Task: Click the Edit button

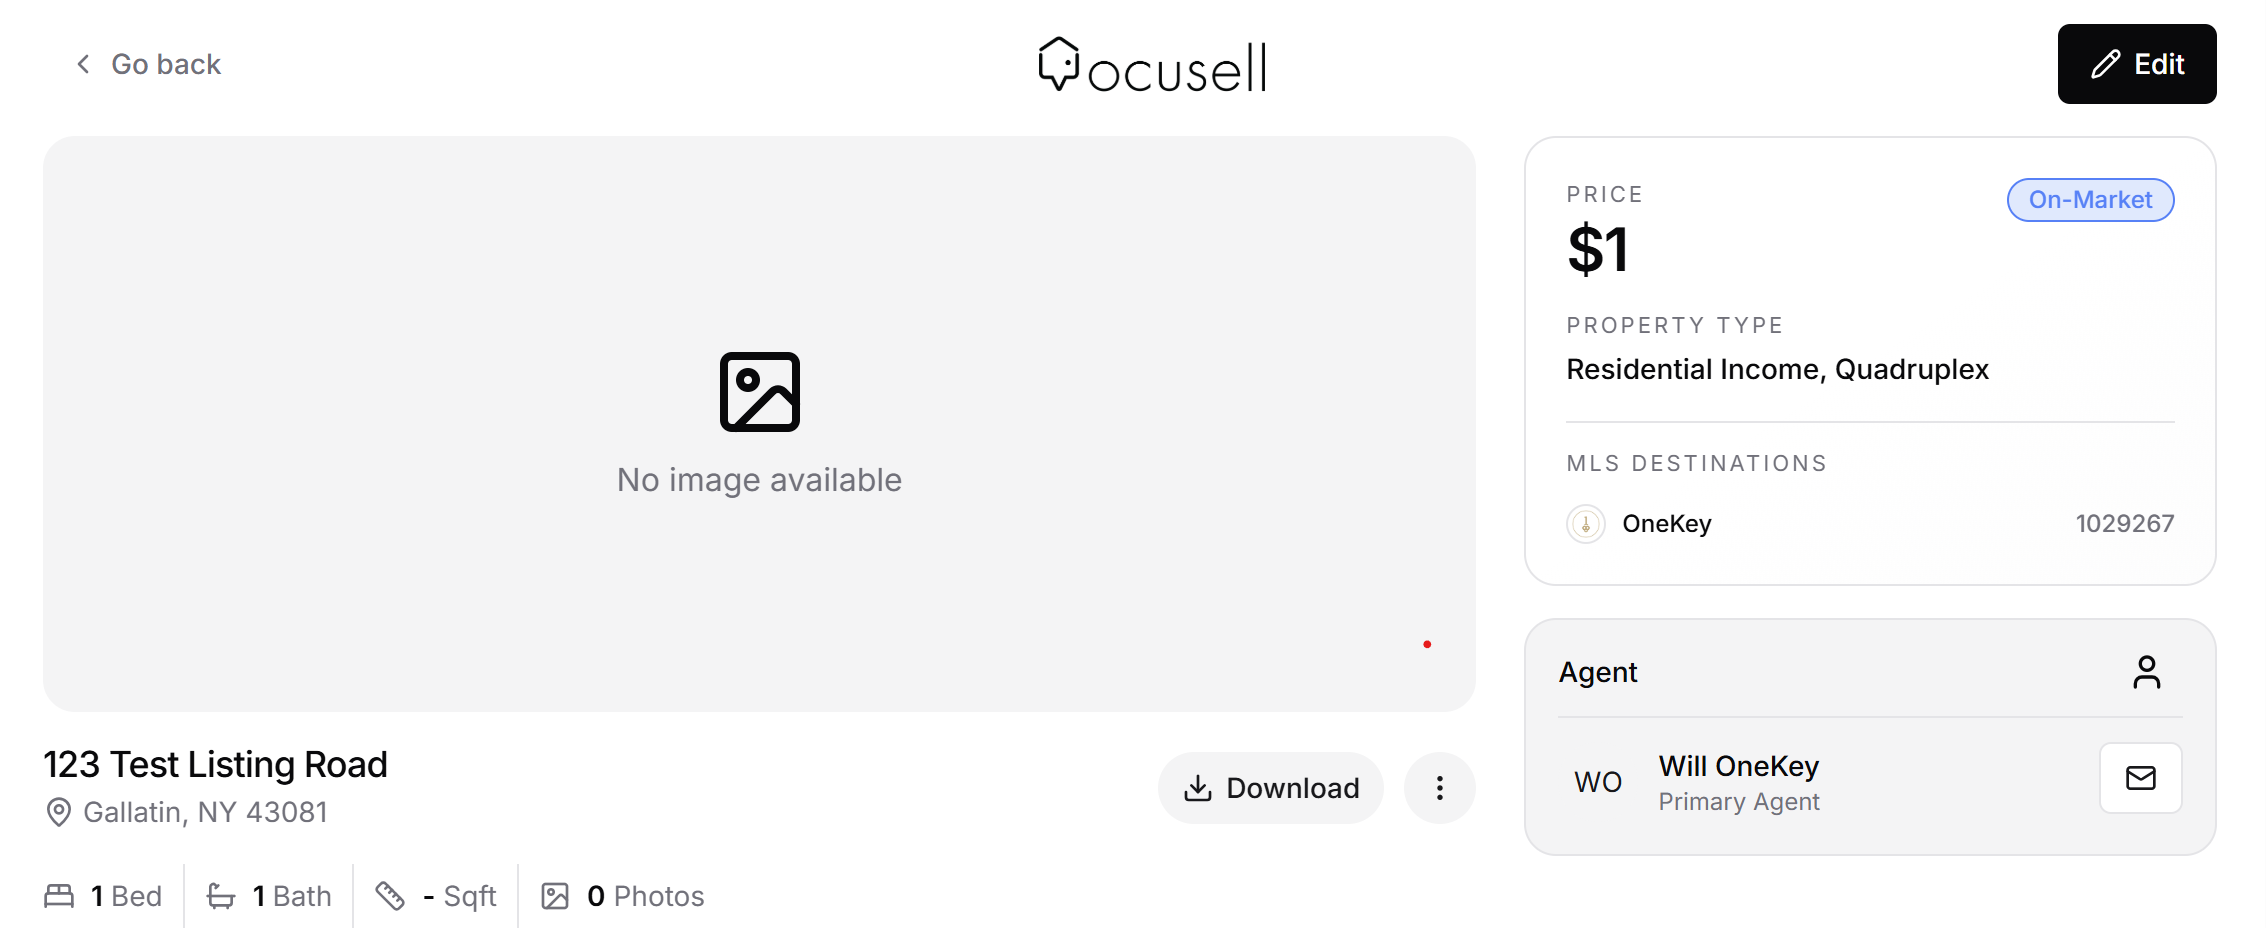Action: [2137, 64]
